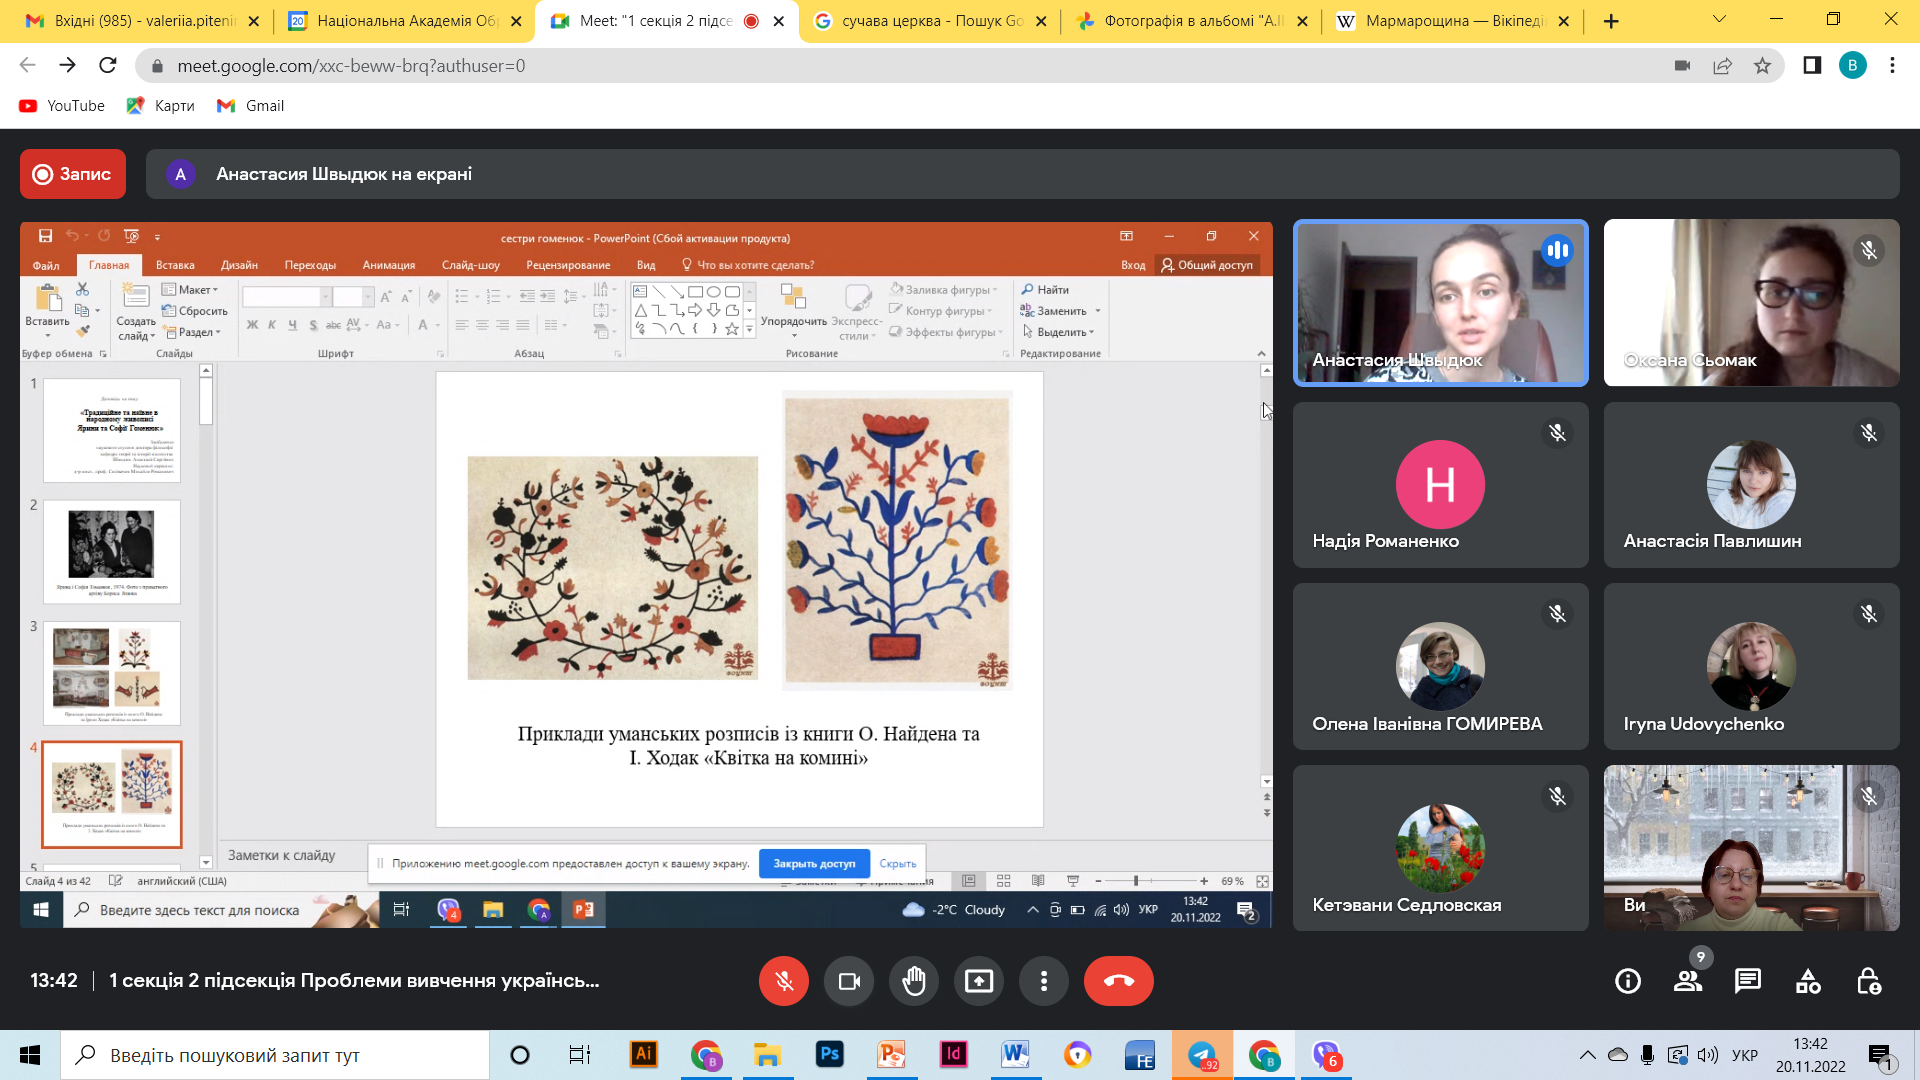Open the activities icon
The height and width of the screenshot is (1080, 1920).
point(1808,981)
